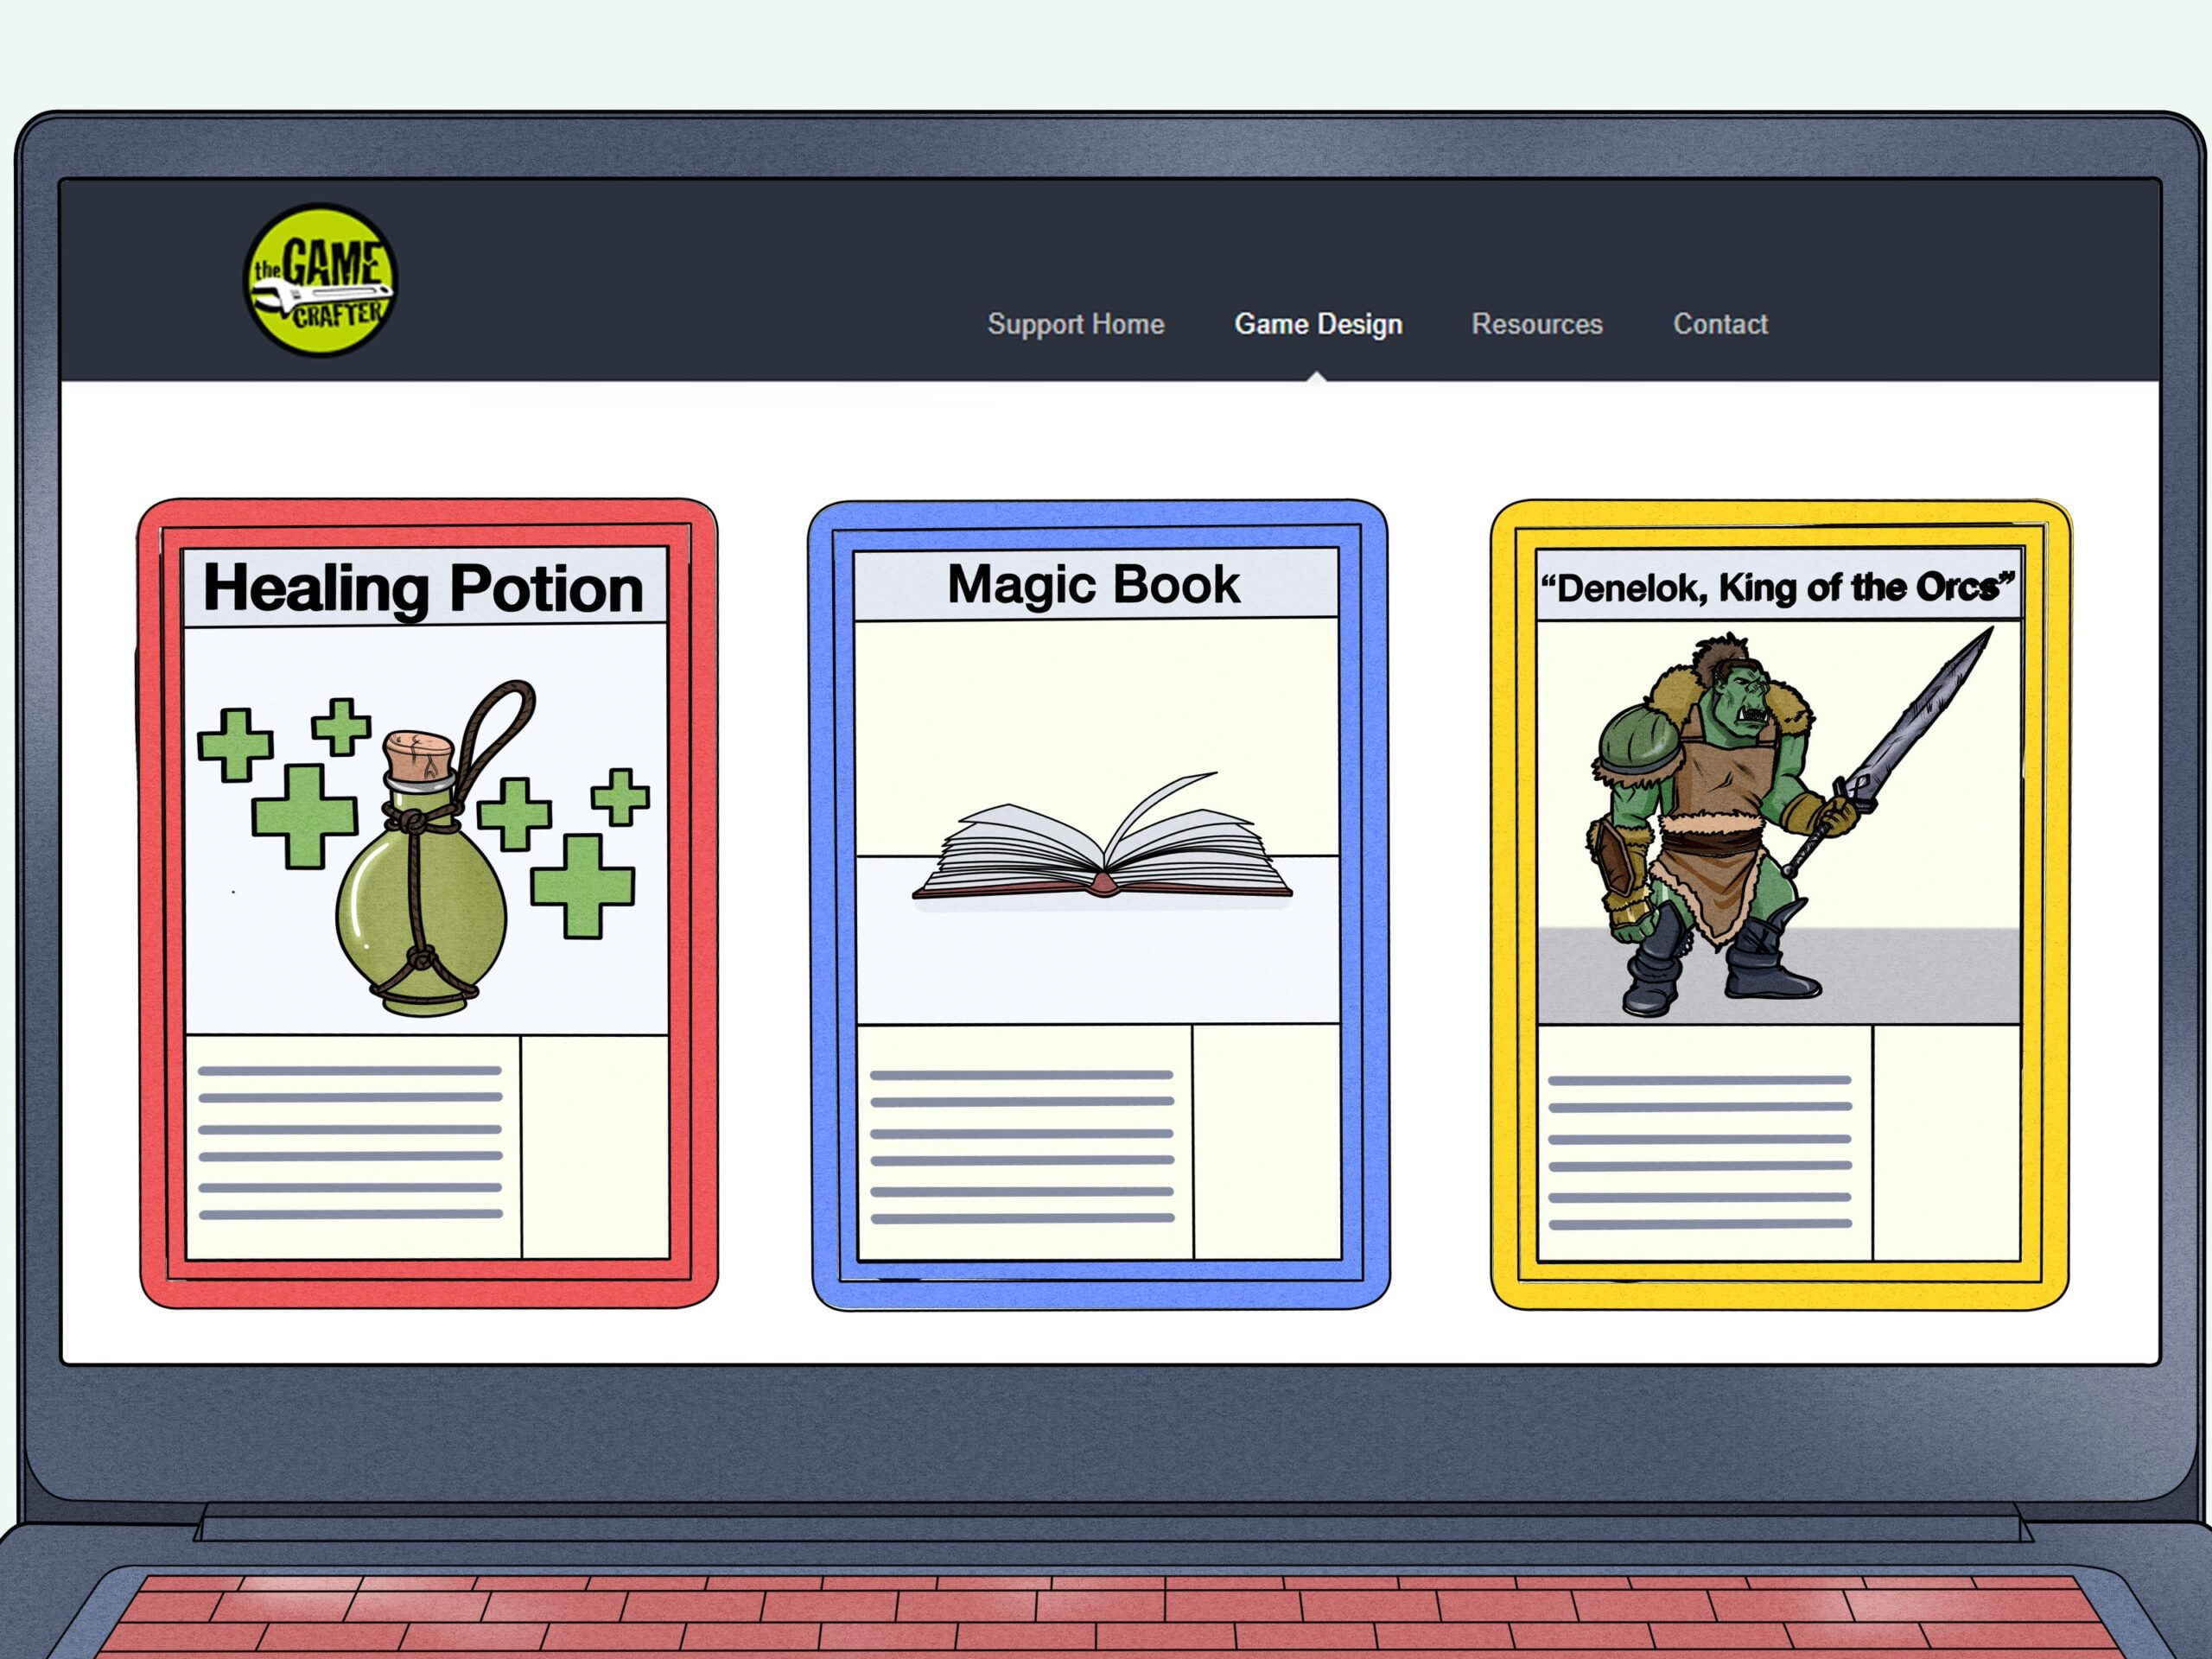Click The Game Crafter logo
Screen dimensions: 2212x1659
320,279
